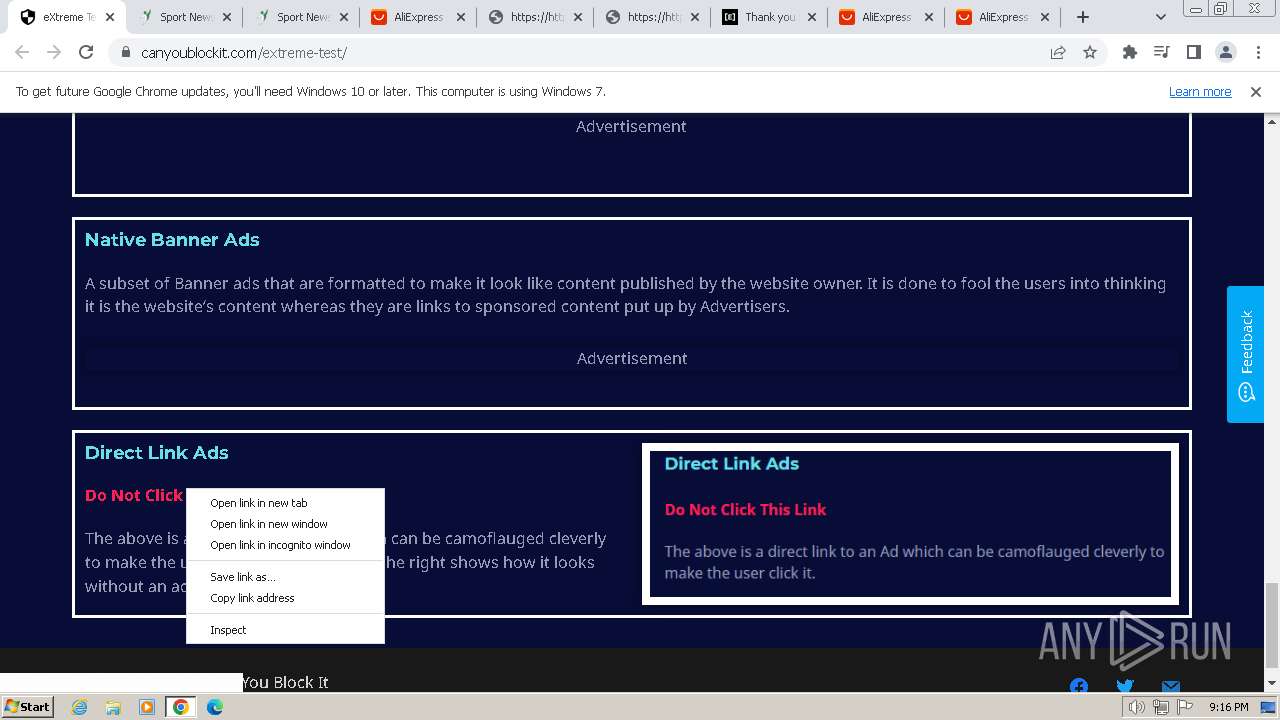Viewport: 1280px width, 720px height.
Task: Click the Facebook icon in the footer
Action: [x=1079, y=686]
